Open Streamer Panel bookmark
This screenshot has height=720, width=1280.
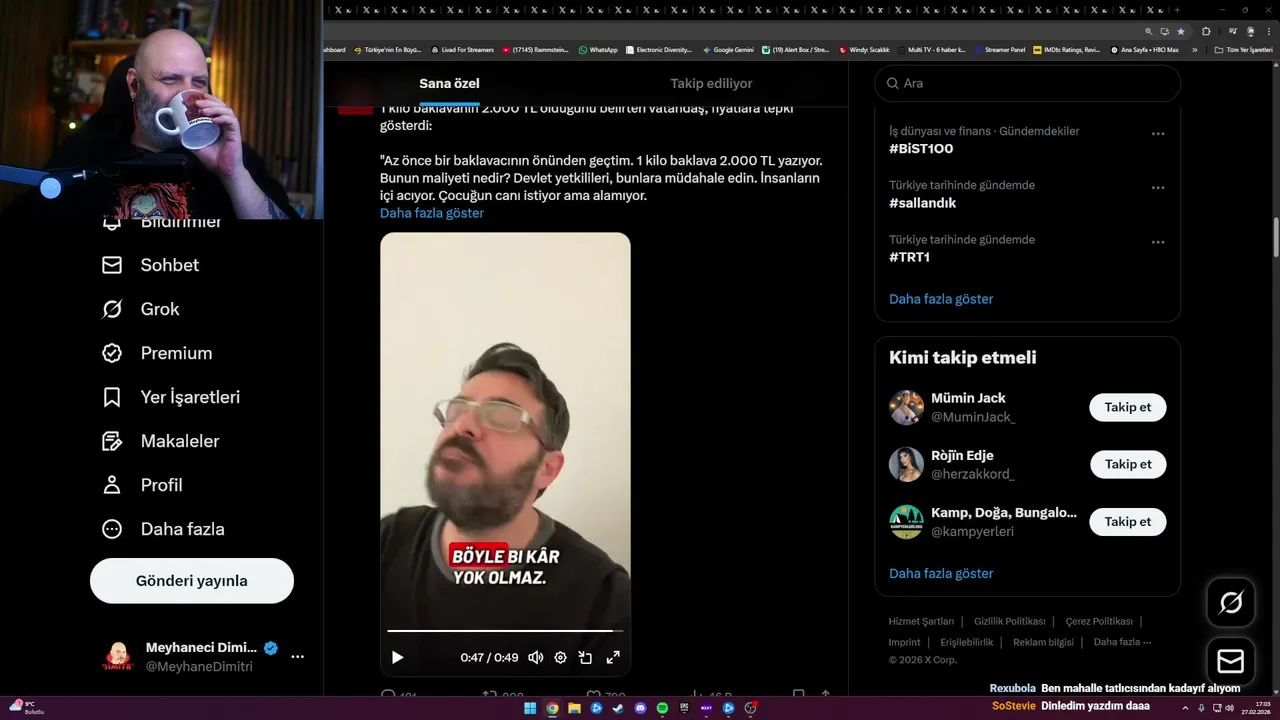(999, 49)
